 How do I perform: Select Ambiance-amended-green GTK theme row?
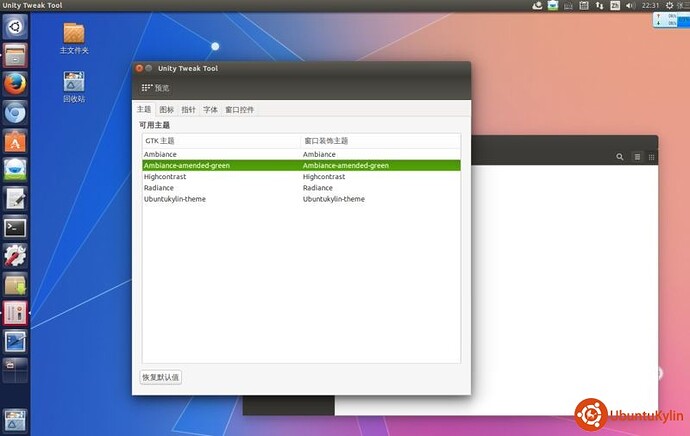click(187, 165)
